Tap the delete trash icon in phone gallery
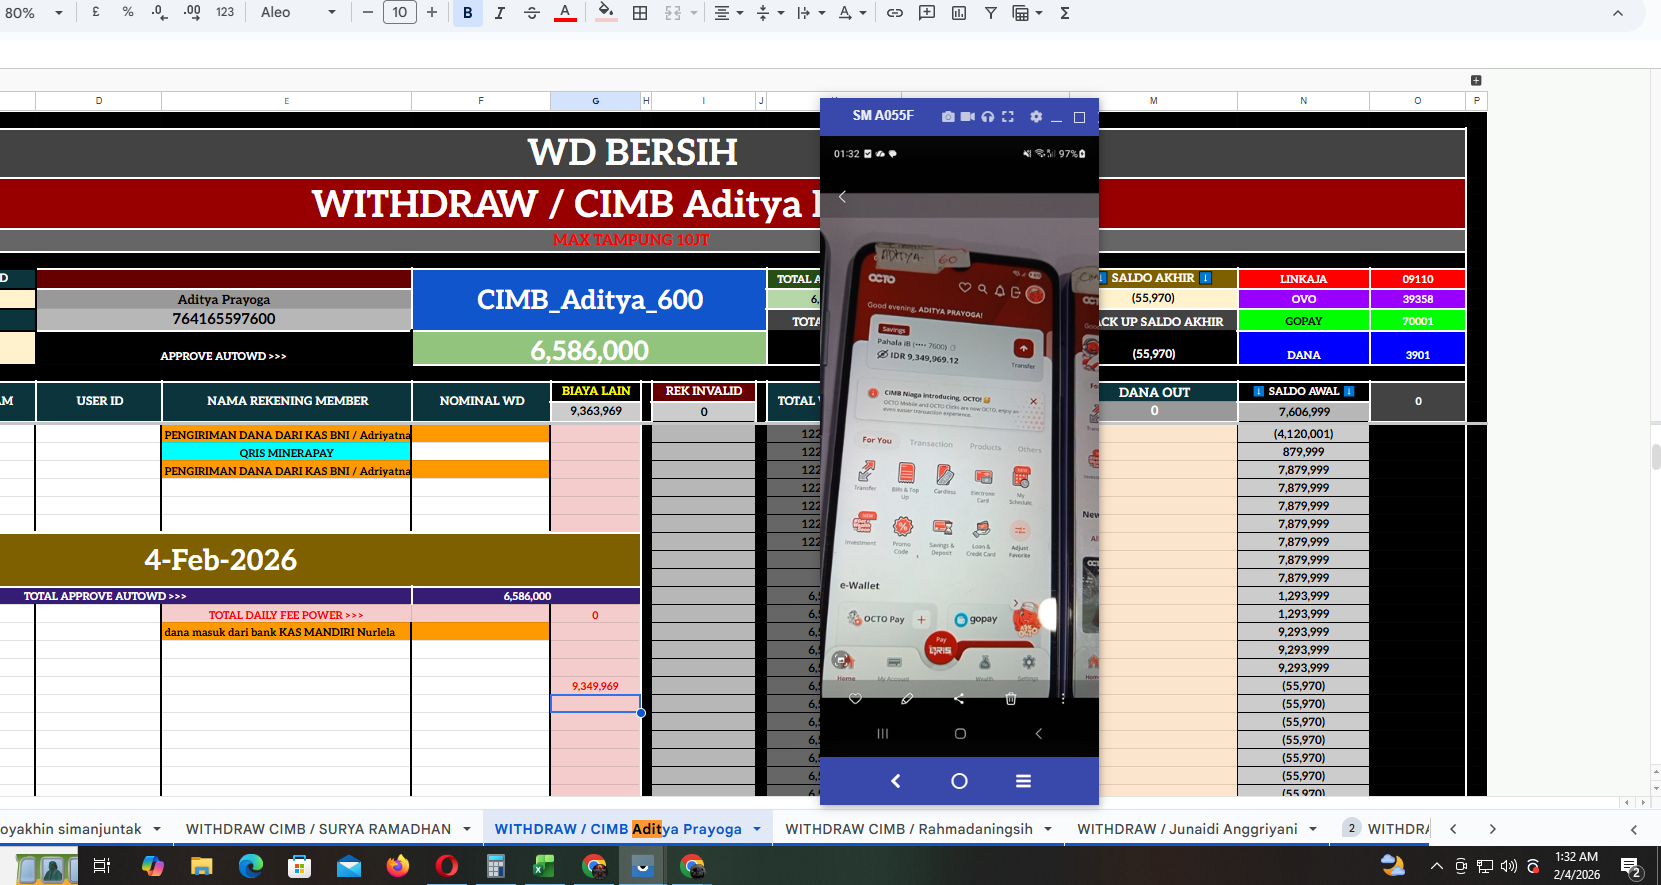 1011,699
